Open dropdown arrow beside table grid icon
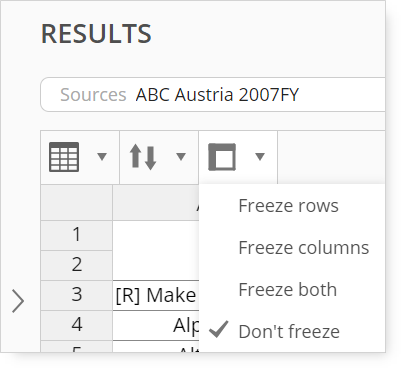The image size is (401, 368). click(102, 157)
